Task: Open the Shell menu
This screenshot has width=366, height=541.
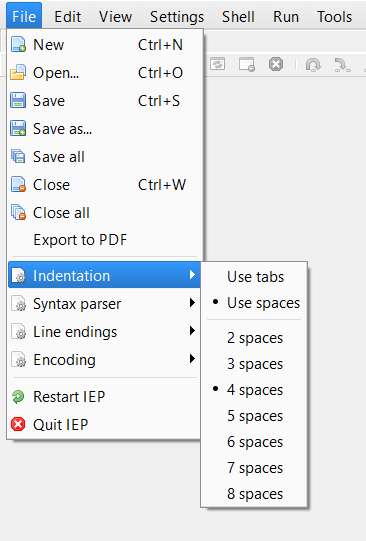Action: 238,17
